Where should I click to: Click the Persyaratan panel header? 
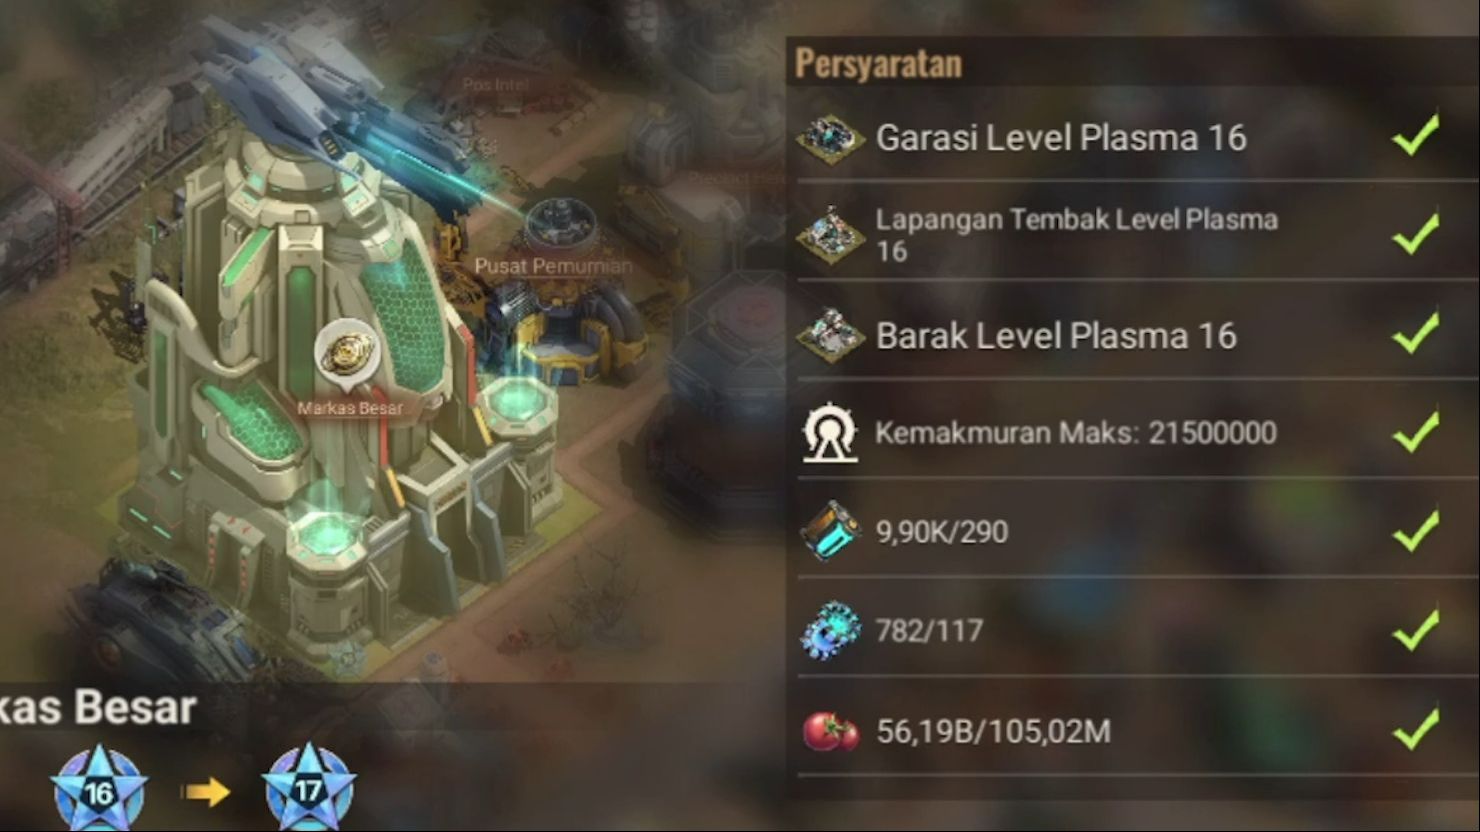click(879, 63)
